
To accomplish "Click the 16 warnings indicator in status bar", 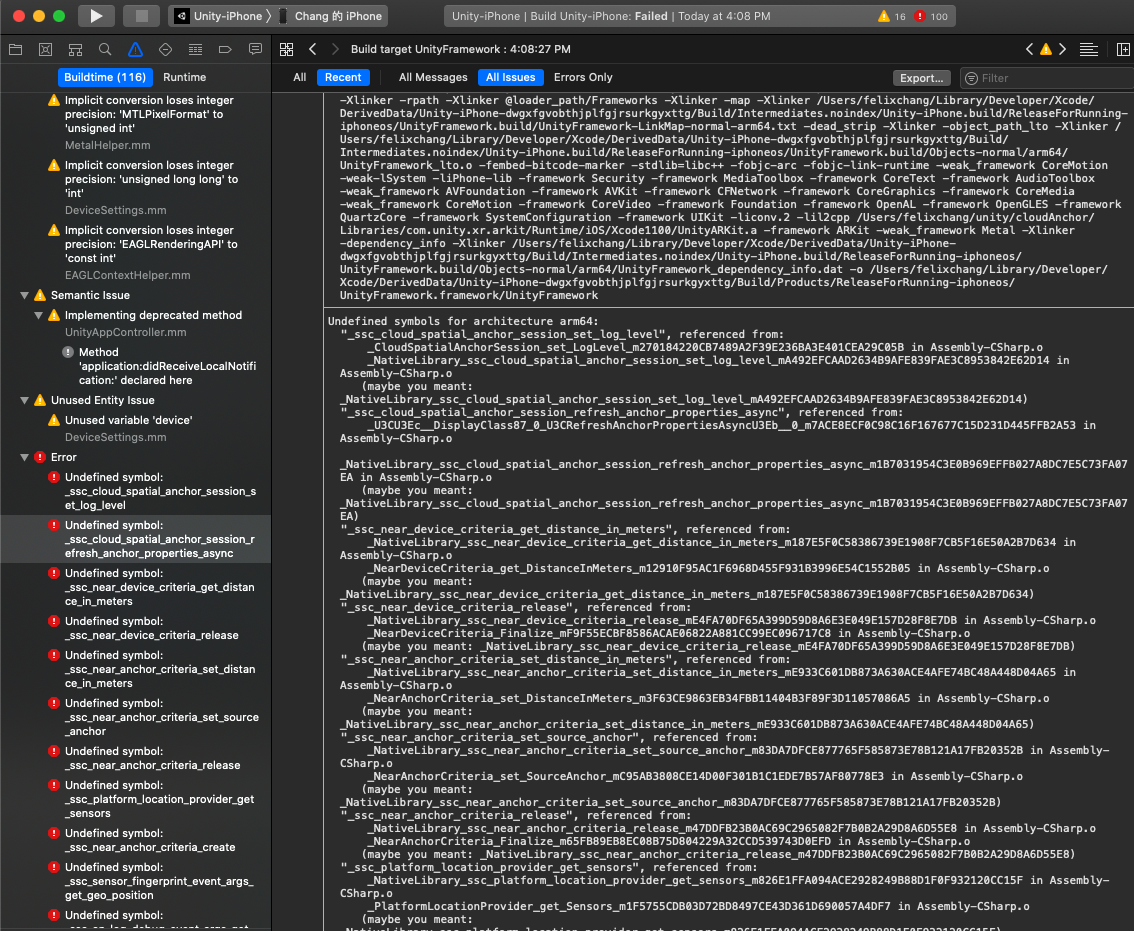I will point(891,16).
